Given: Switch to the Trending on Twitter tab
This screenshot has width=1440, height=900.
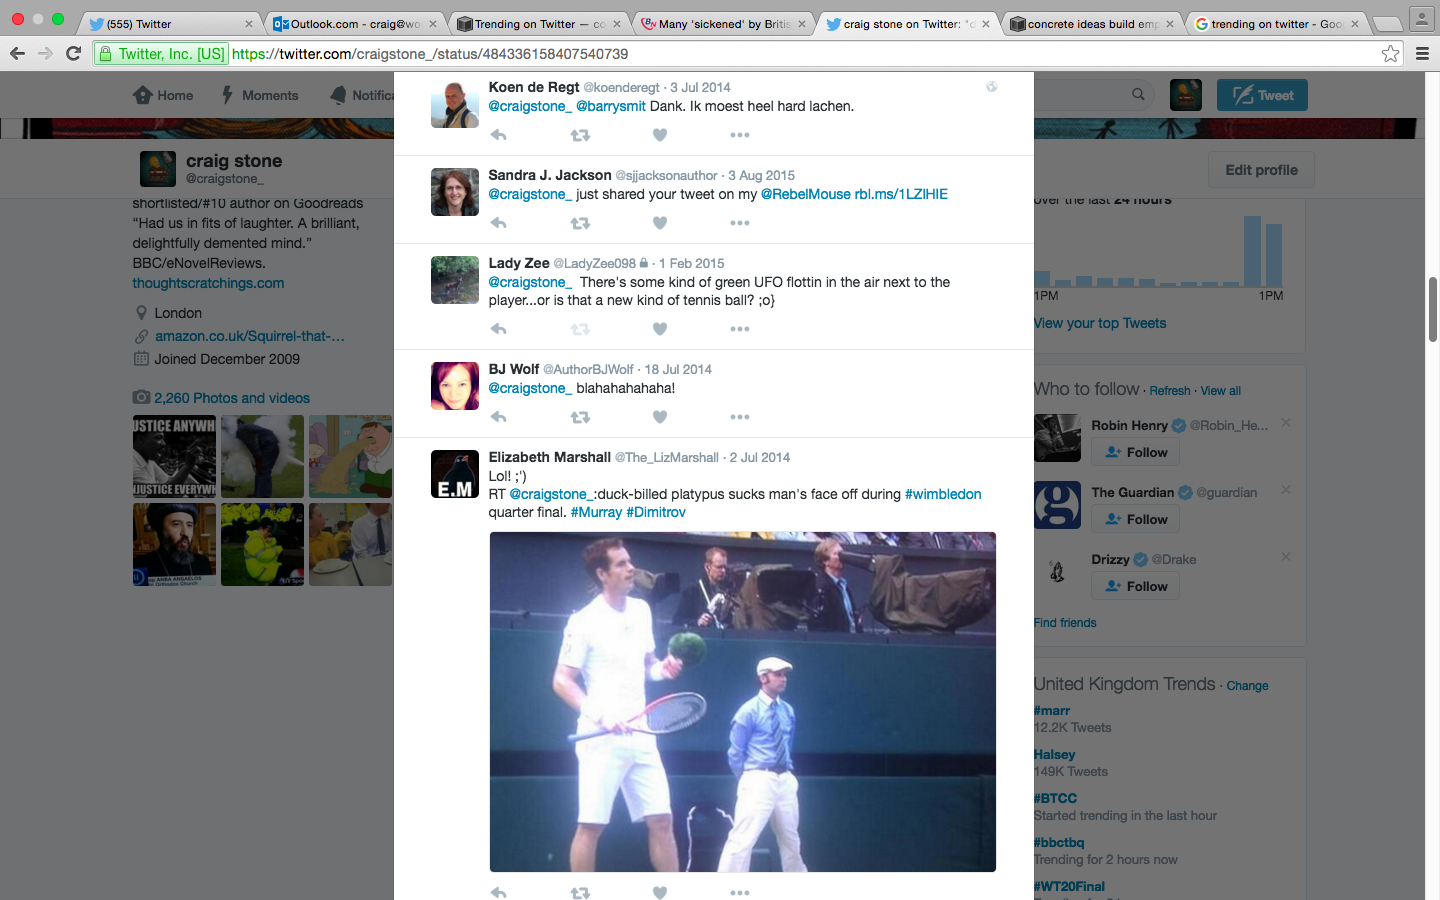Looking at the screenshot, I should coord(538,24).
